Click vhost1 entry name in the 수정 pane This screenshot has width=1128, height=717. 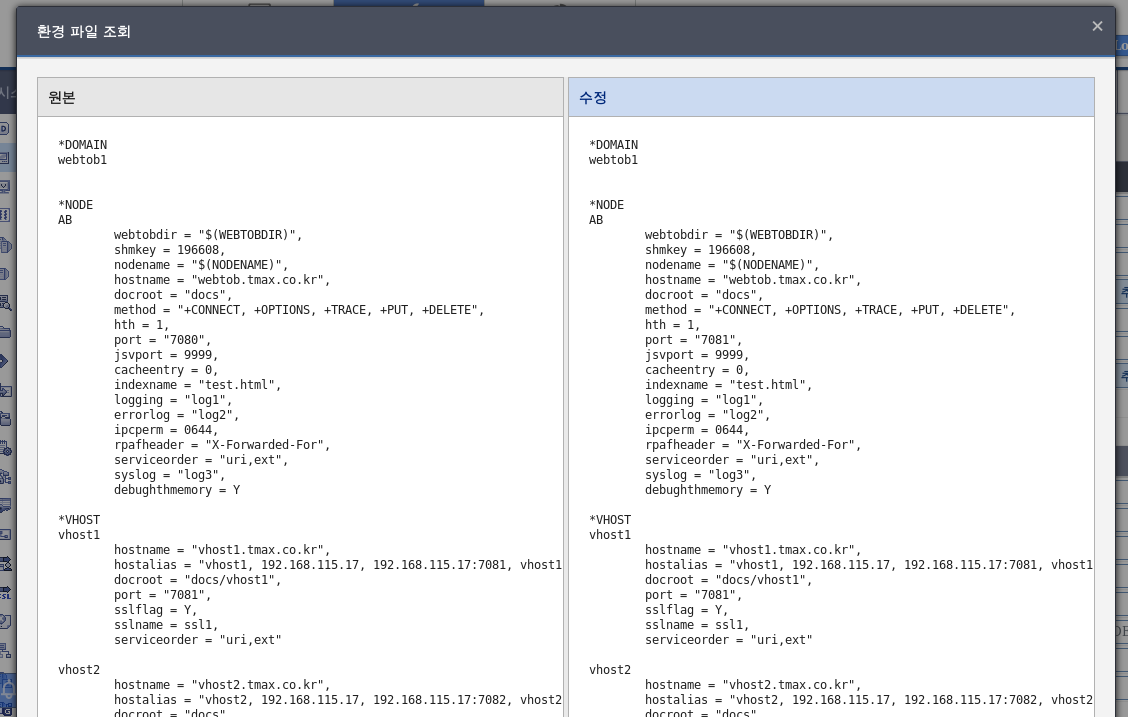[x=610, y=535]
